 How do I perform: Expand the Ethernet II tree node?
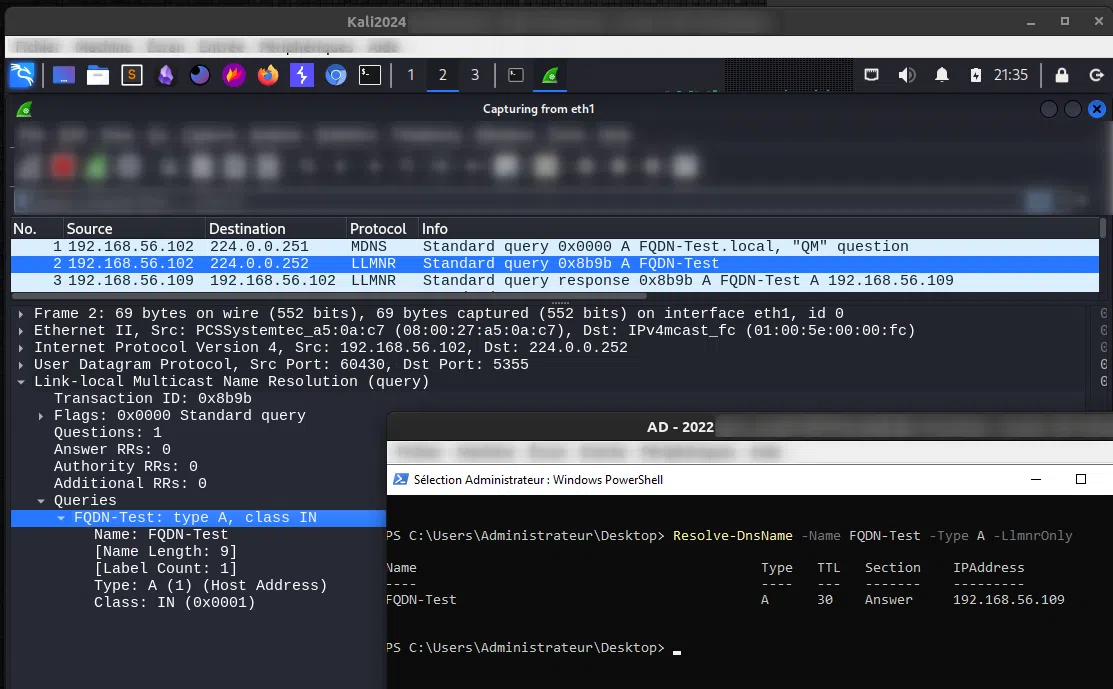click(x=21, y=330)
